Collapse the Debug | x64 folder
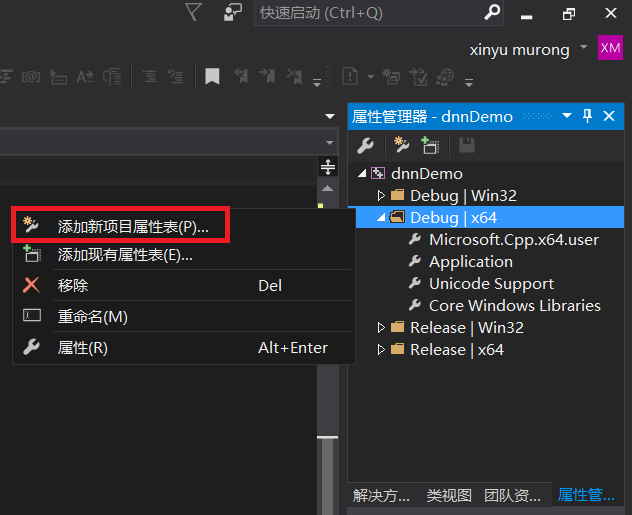This screenshot has height=515, width=632. (x=381, y=218)
